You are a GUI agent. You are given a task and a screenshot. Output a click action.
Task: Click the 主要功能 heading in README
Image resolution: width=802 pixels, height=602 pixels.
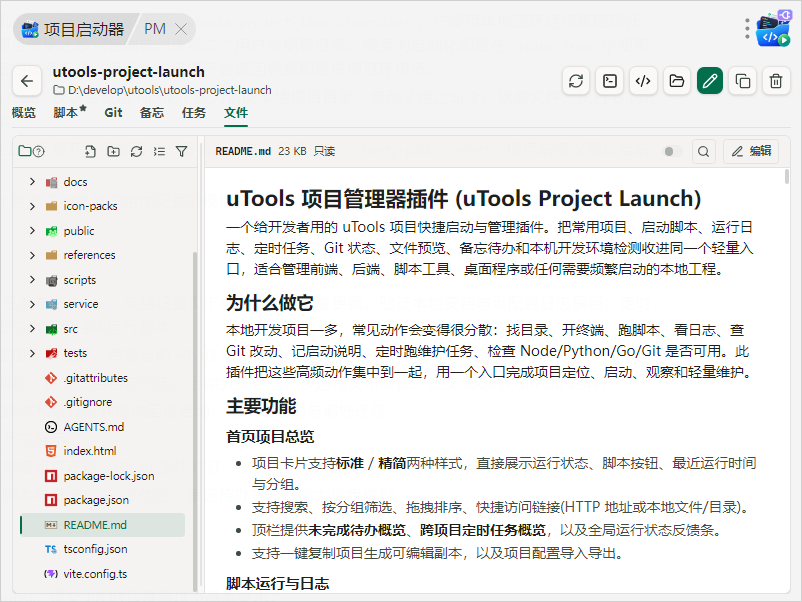(x=261, y=406)
